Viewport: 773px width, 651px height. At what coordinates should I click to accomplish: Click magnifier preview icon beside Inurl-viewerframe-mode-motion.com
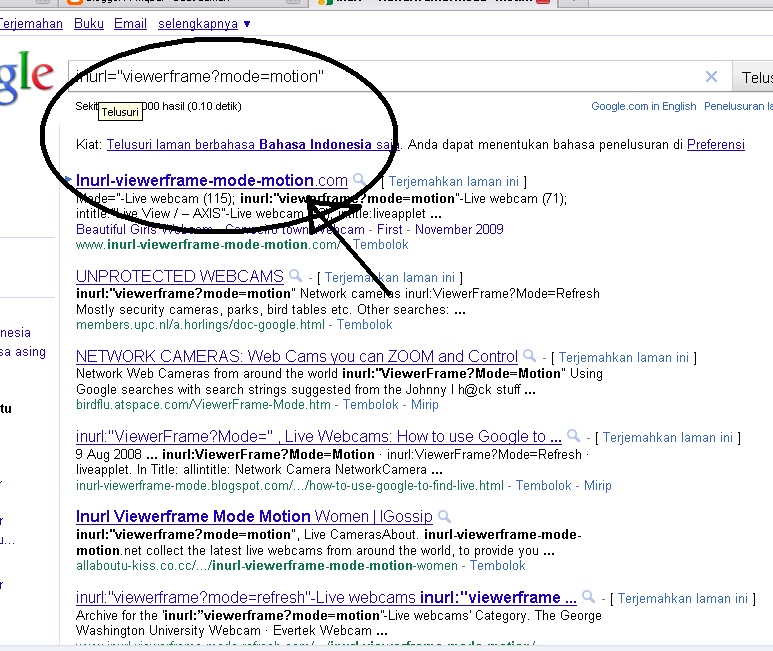[360, 179]
